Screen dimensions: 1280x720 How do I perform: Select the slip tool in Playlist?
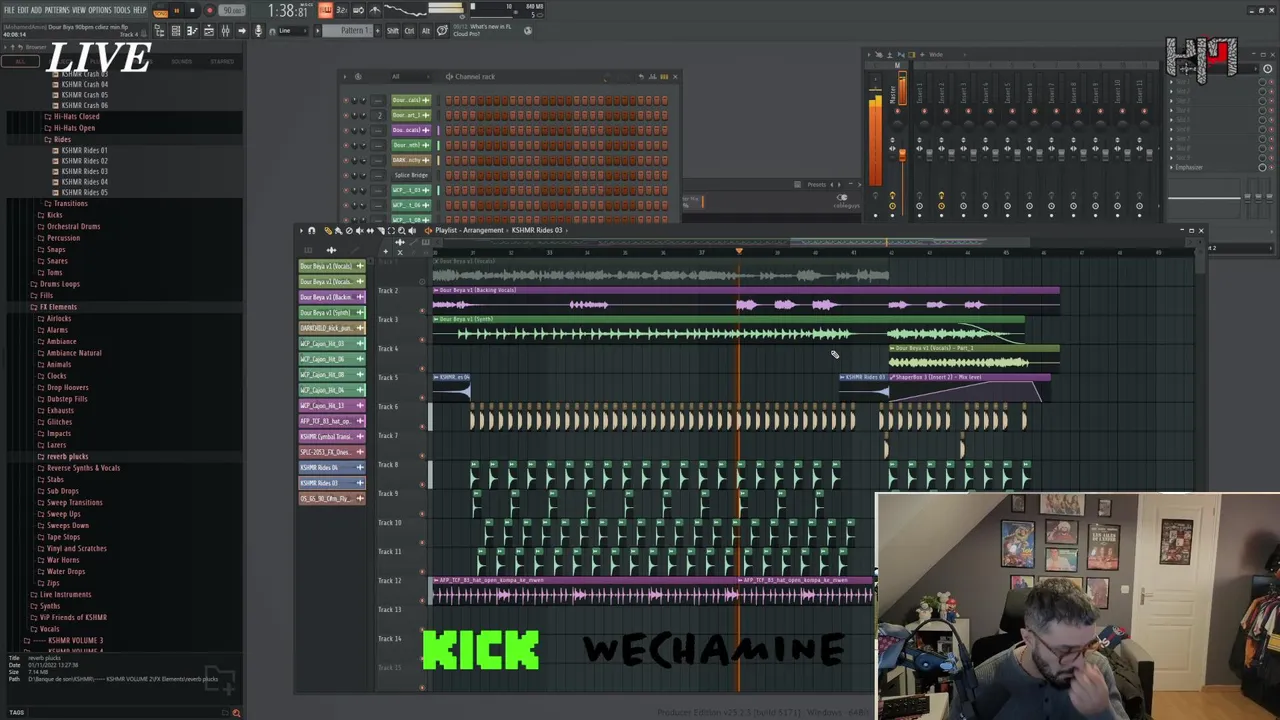370,230
